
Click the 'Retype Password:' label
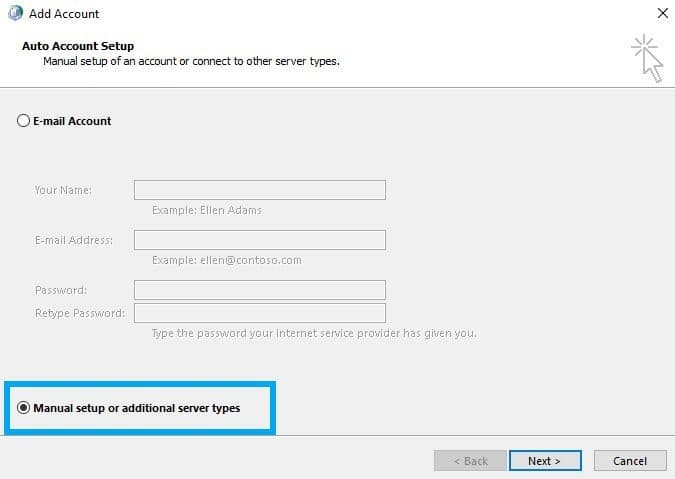[80, 313]
